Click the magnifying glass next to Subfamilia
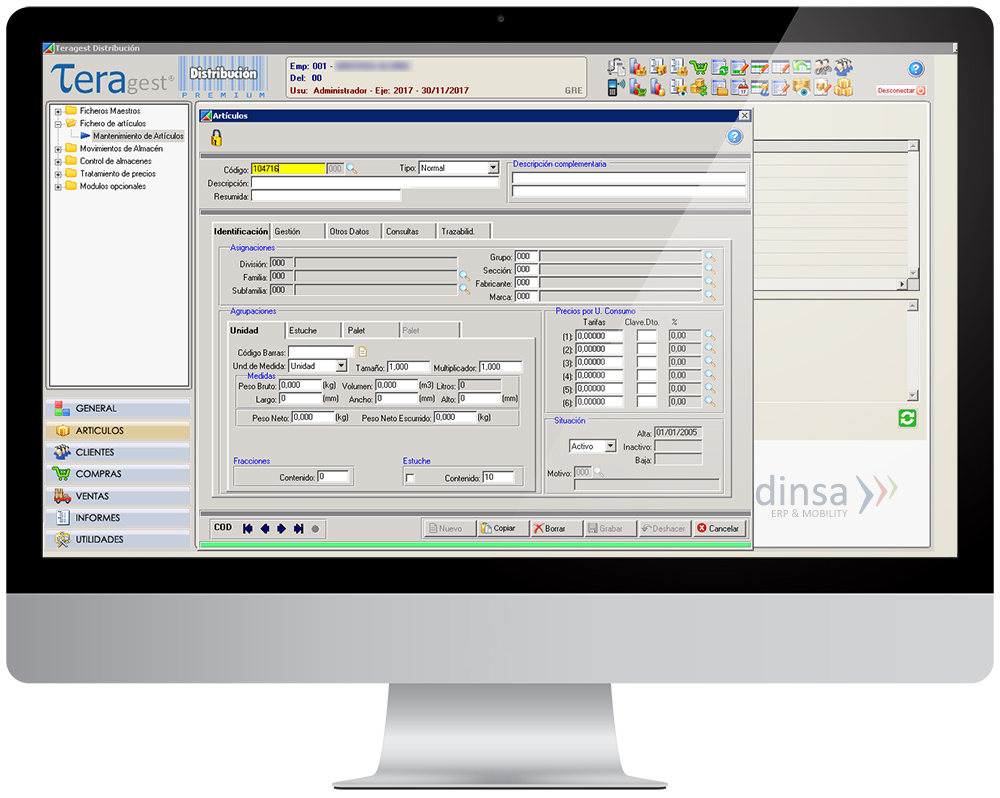Image resolution: width=1000 pixels, height=798 pixels. point(462,290)
